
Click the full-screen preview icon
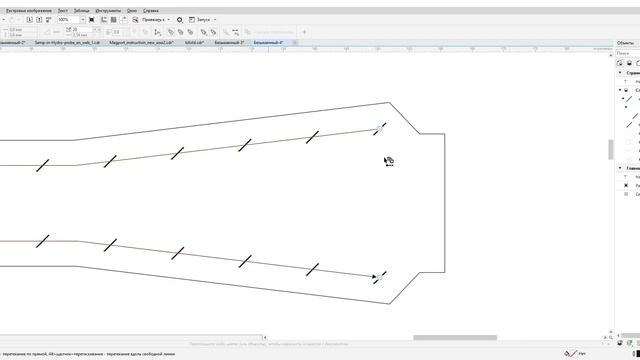92,20
